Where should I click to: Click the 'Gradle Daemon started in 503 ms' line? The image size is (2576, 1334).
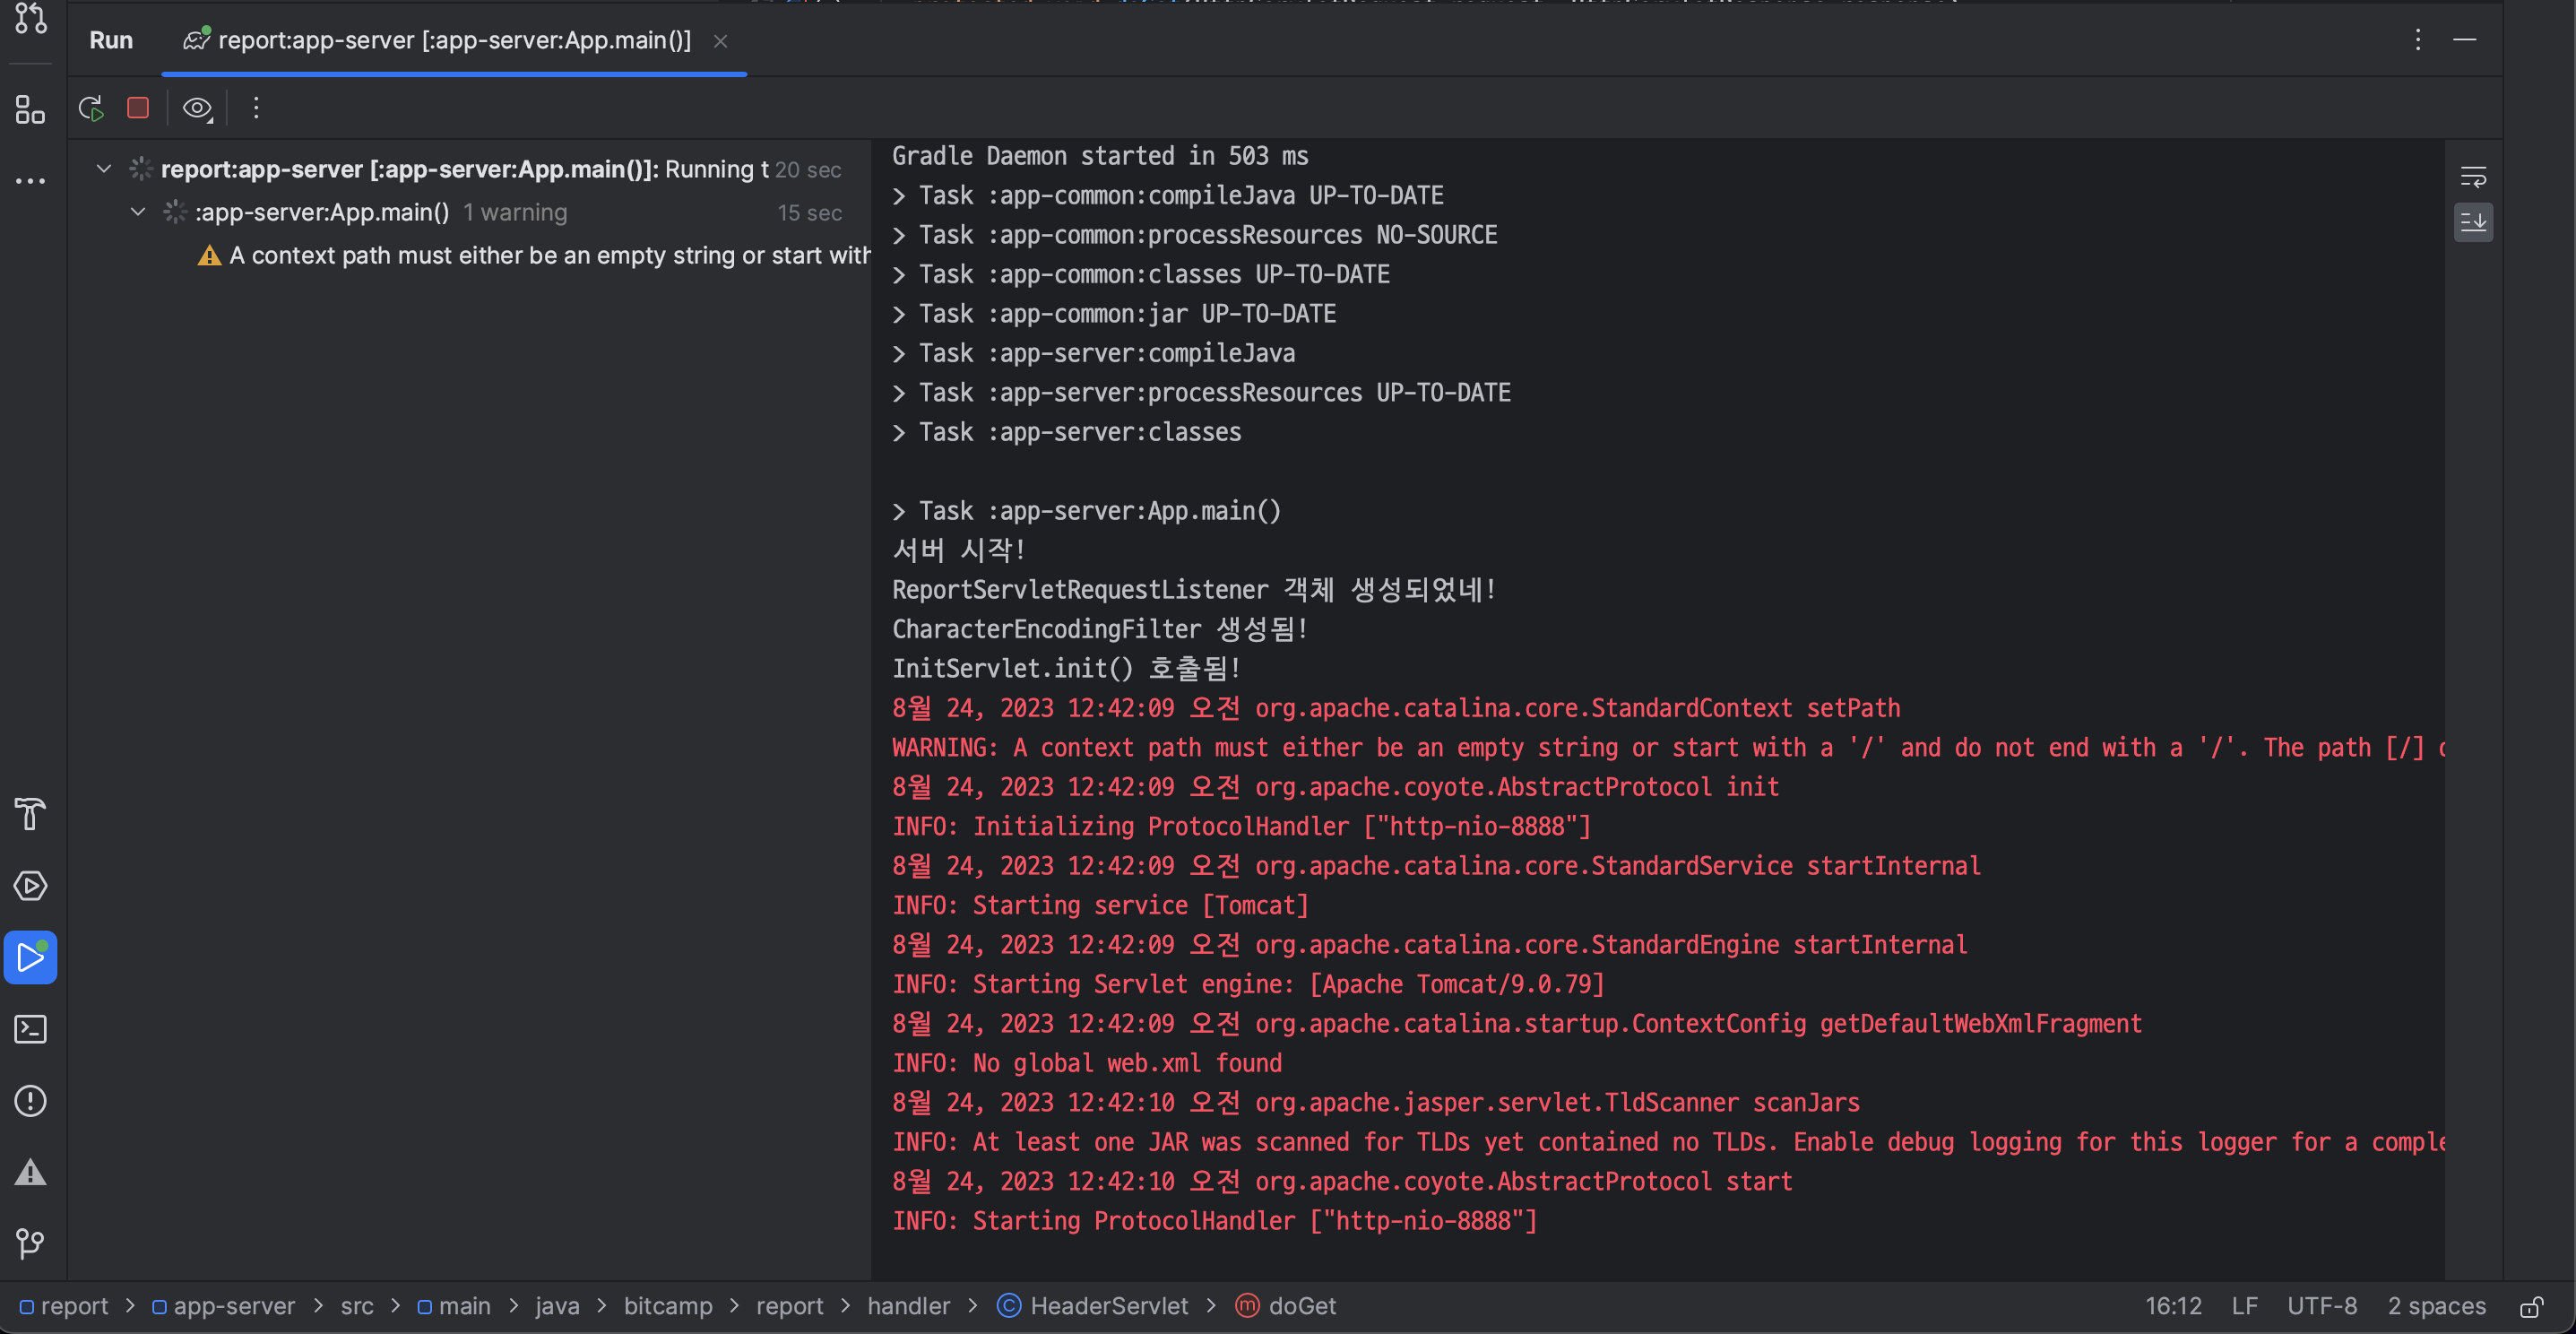click(x=1100, y=157)
